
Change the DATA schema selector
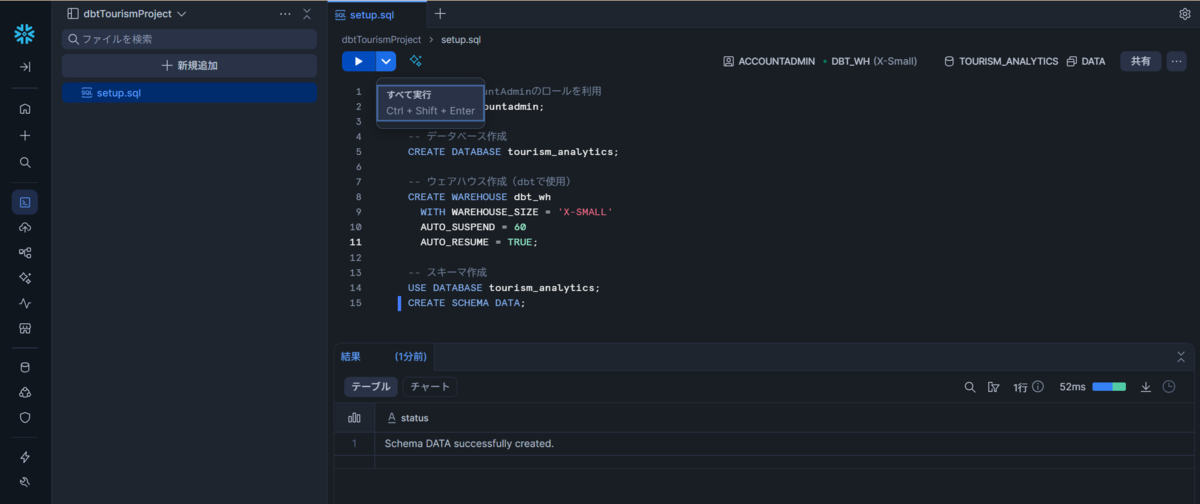click(1086, 61)
